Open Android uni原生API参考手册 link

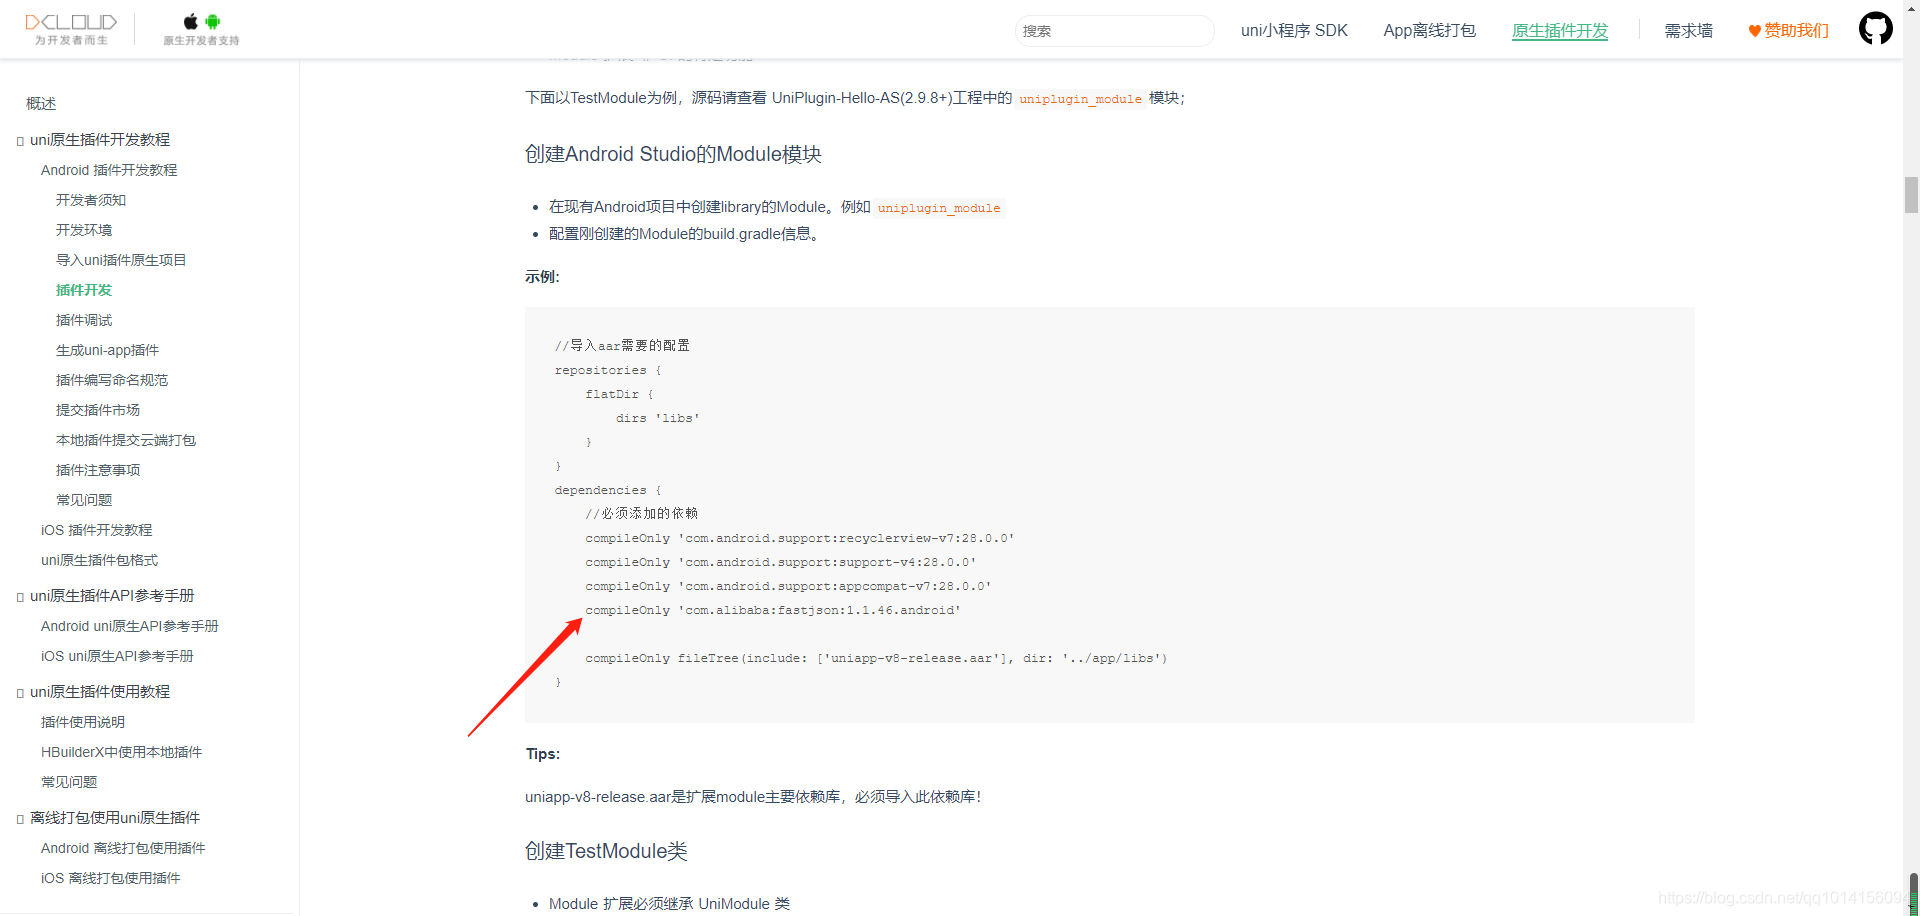pos(129,626)
